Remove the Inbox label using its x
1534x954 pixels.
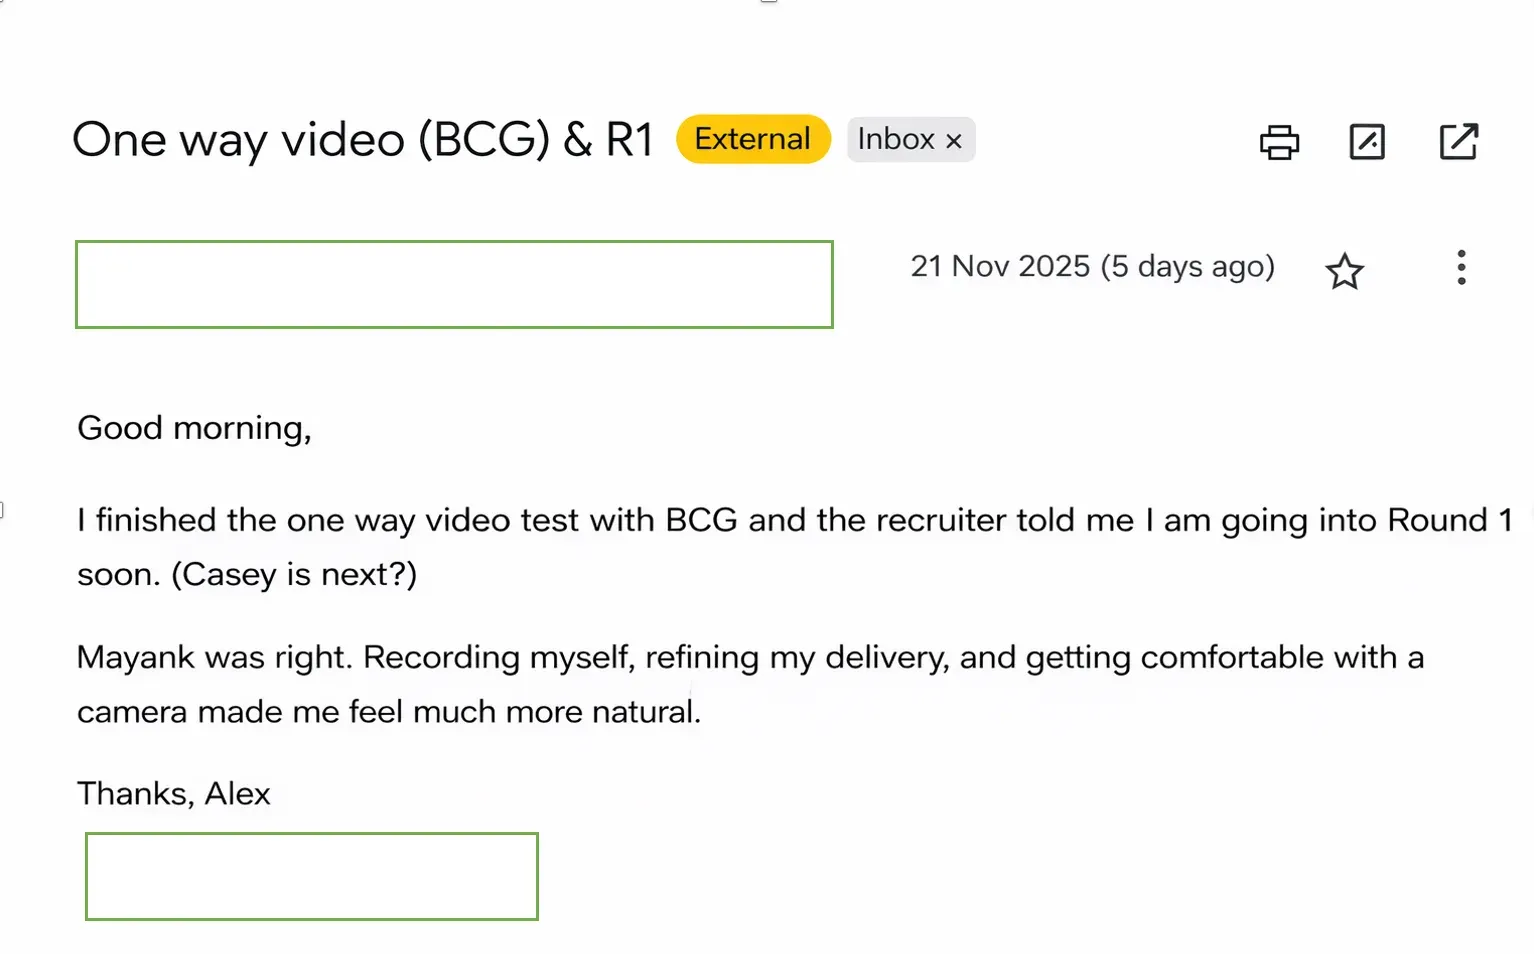click(954, 141)
